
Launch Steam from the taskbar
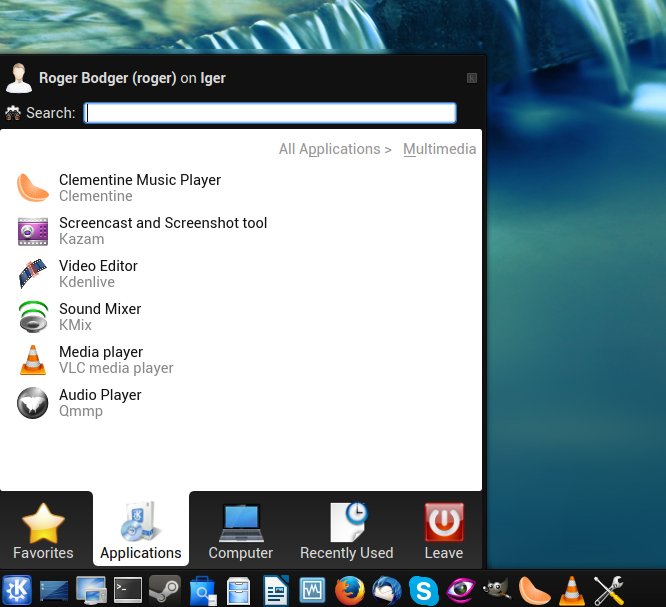(165, 590)
